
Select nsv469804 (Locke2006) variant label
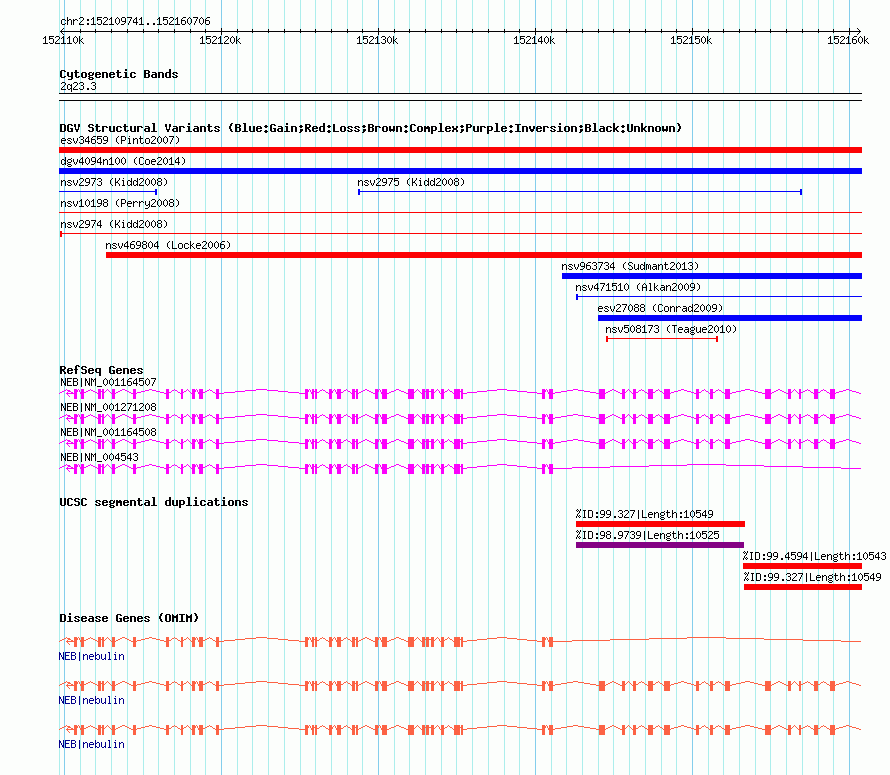click(168, 245)
